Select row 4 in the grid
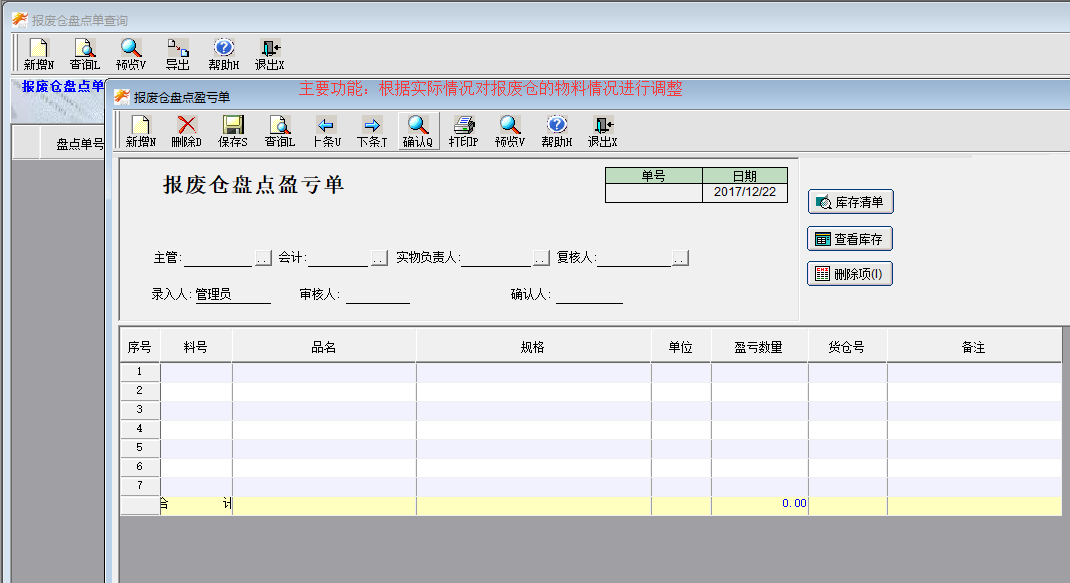 (x=140, y=429)
